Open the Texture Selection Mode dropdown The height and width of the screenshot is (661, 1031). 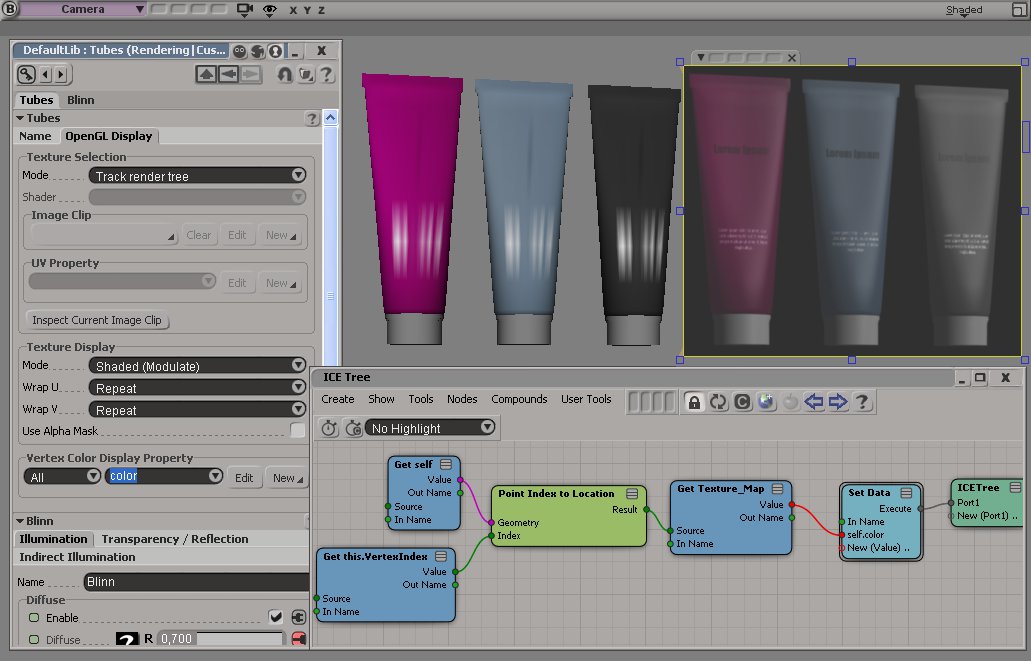pos(197,176)
